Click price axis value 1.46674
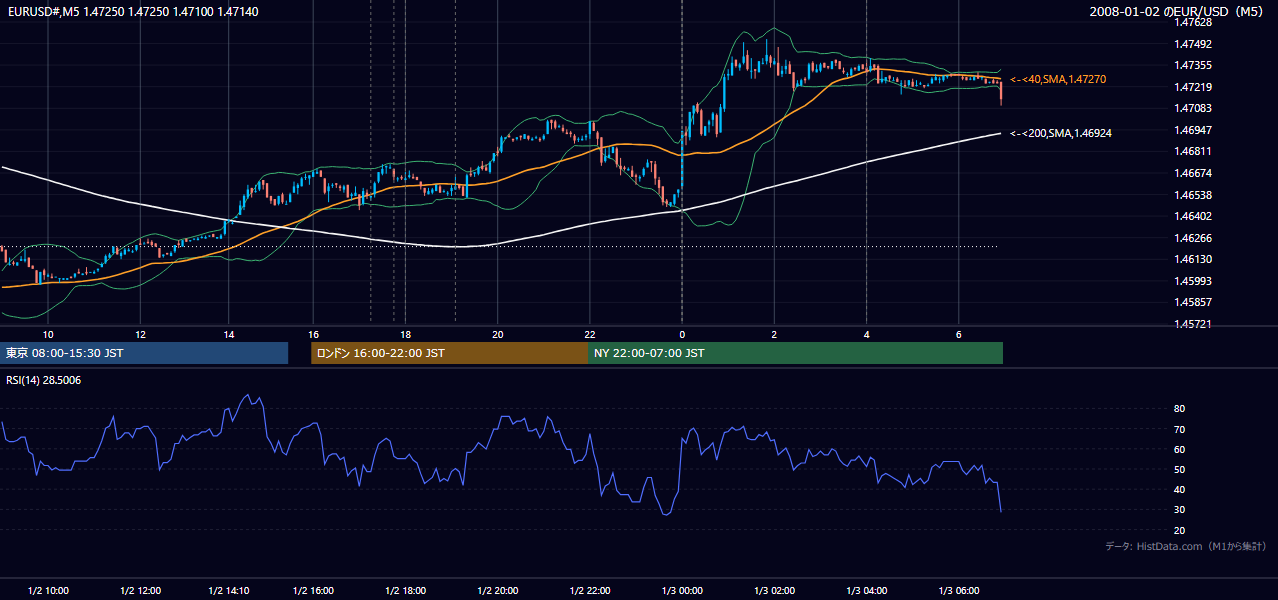The image size is (1278, 600). point(1192,173)
